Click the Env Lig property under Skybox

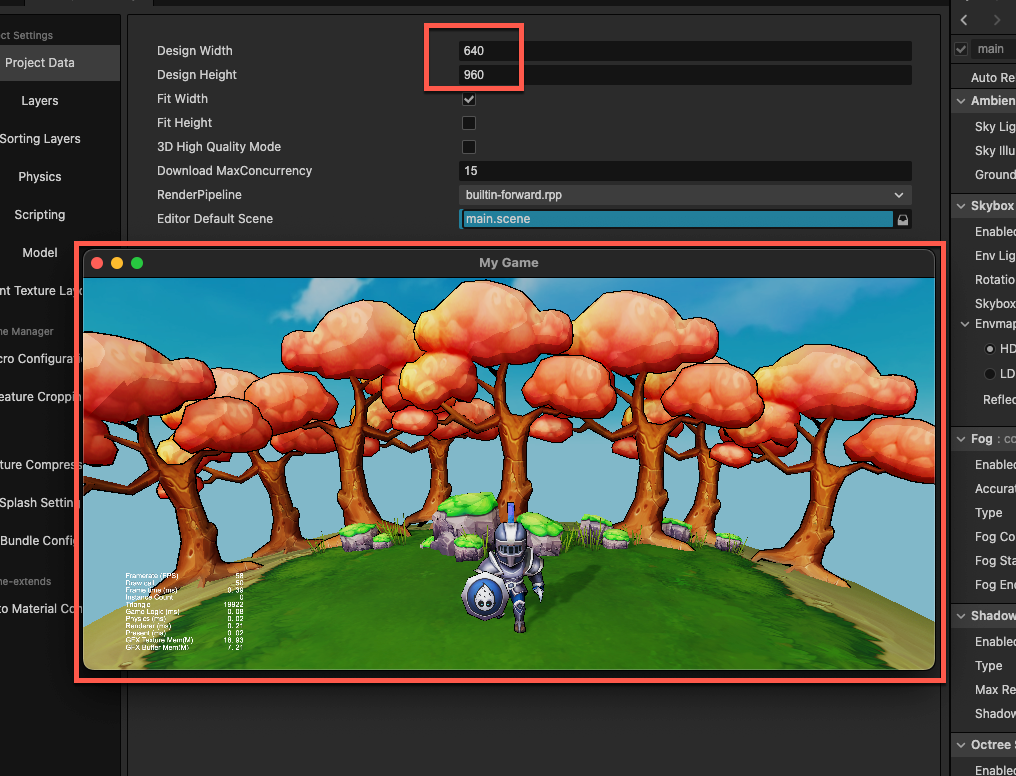(x=995, y=256)
